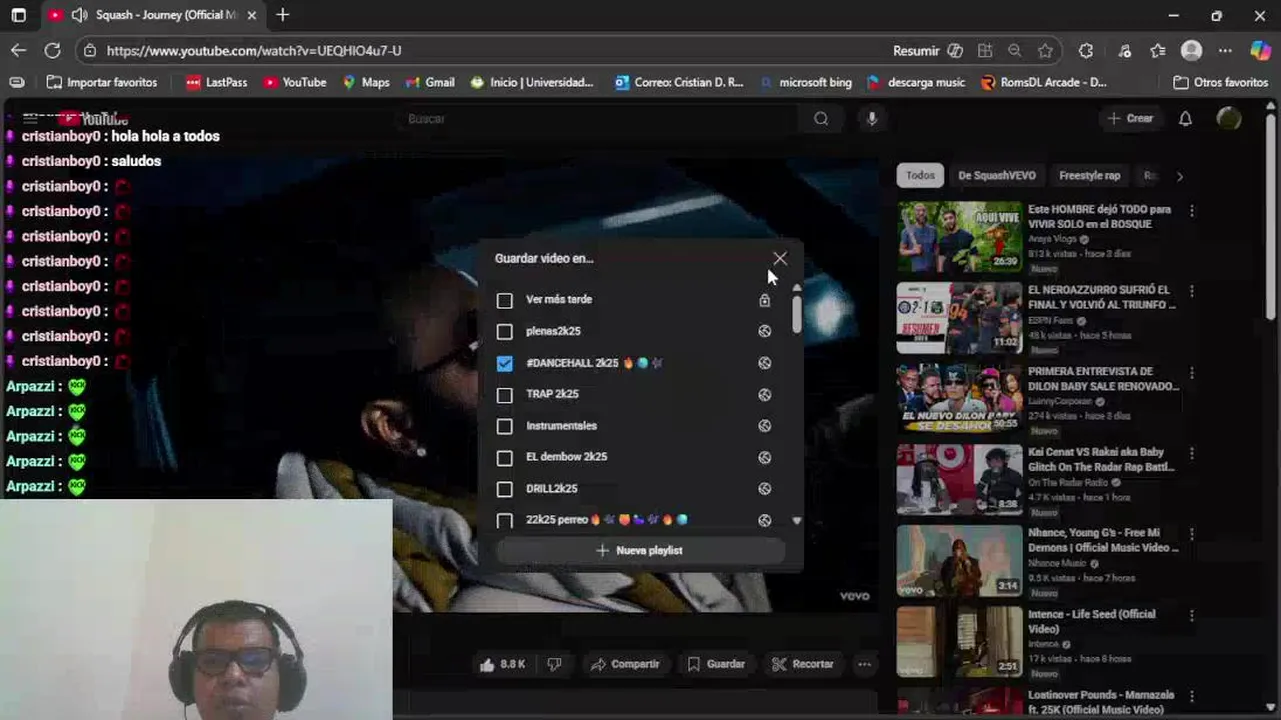This screenshot has width=1281, height=720.
Task: Click the playlist list scroll-down arrow
Action: (x=797, y=521)
